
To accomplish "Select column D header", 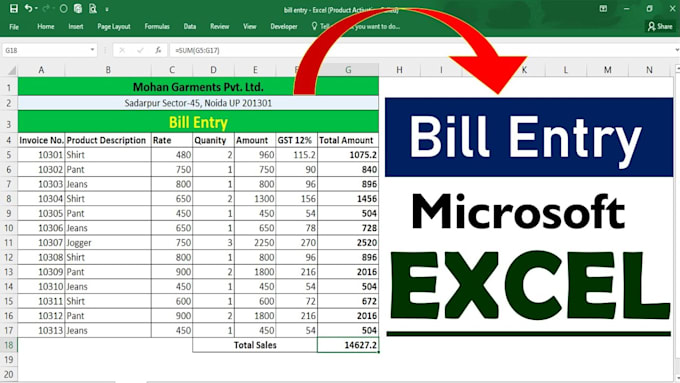I will coord(213,70).
